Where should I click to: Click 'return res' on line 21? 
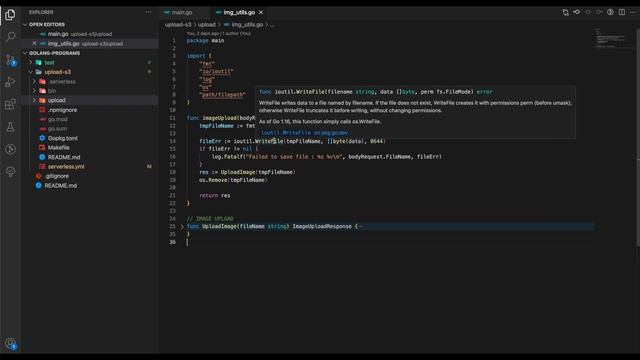coord(215,196)
